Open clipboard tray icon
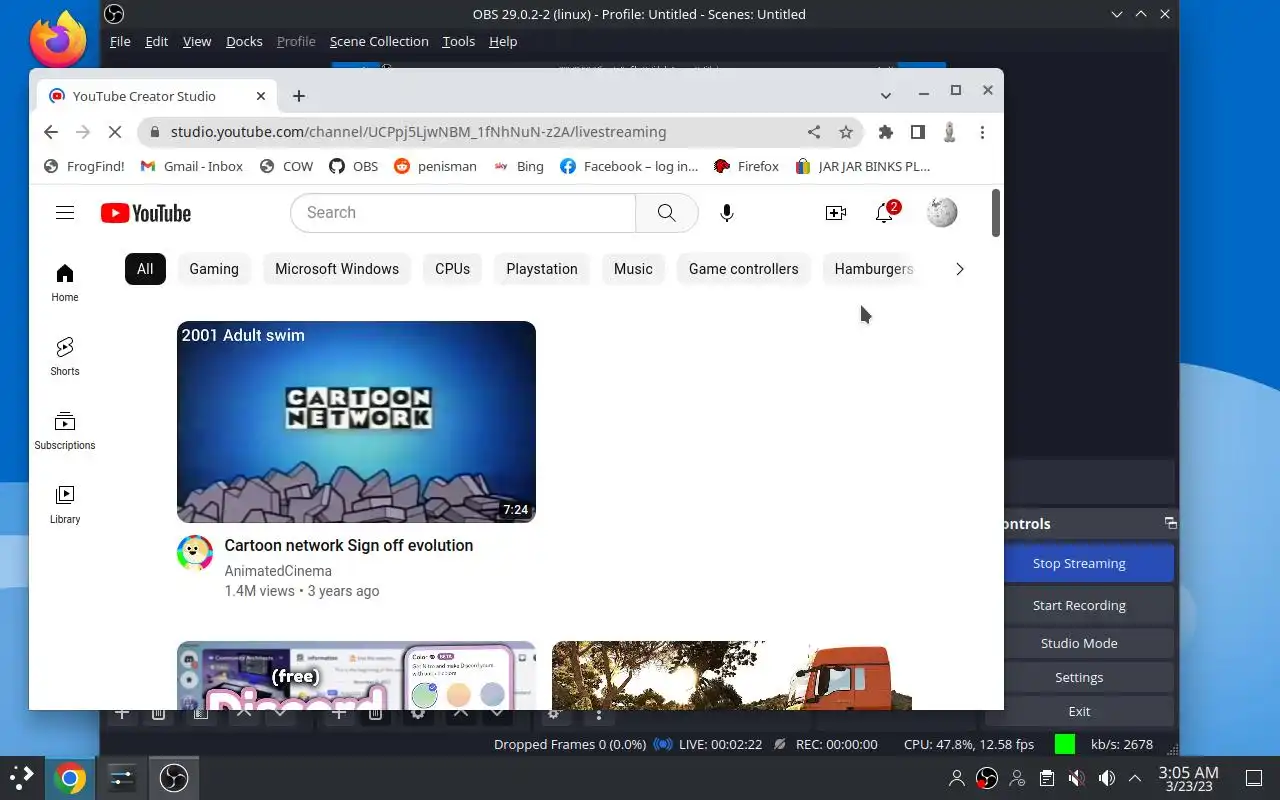 click(x=1046, y=778)
